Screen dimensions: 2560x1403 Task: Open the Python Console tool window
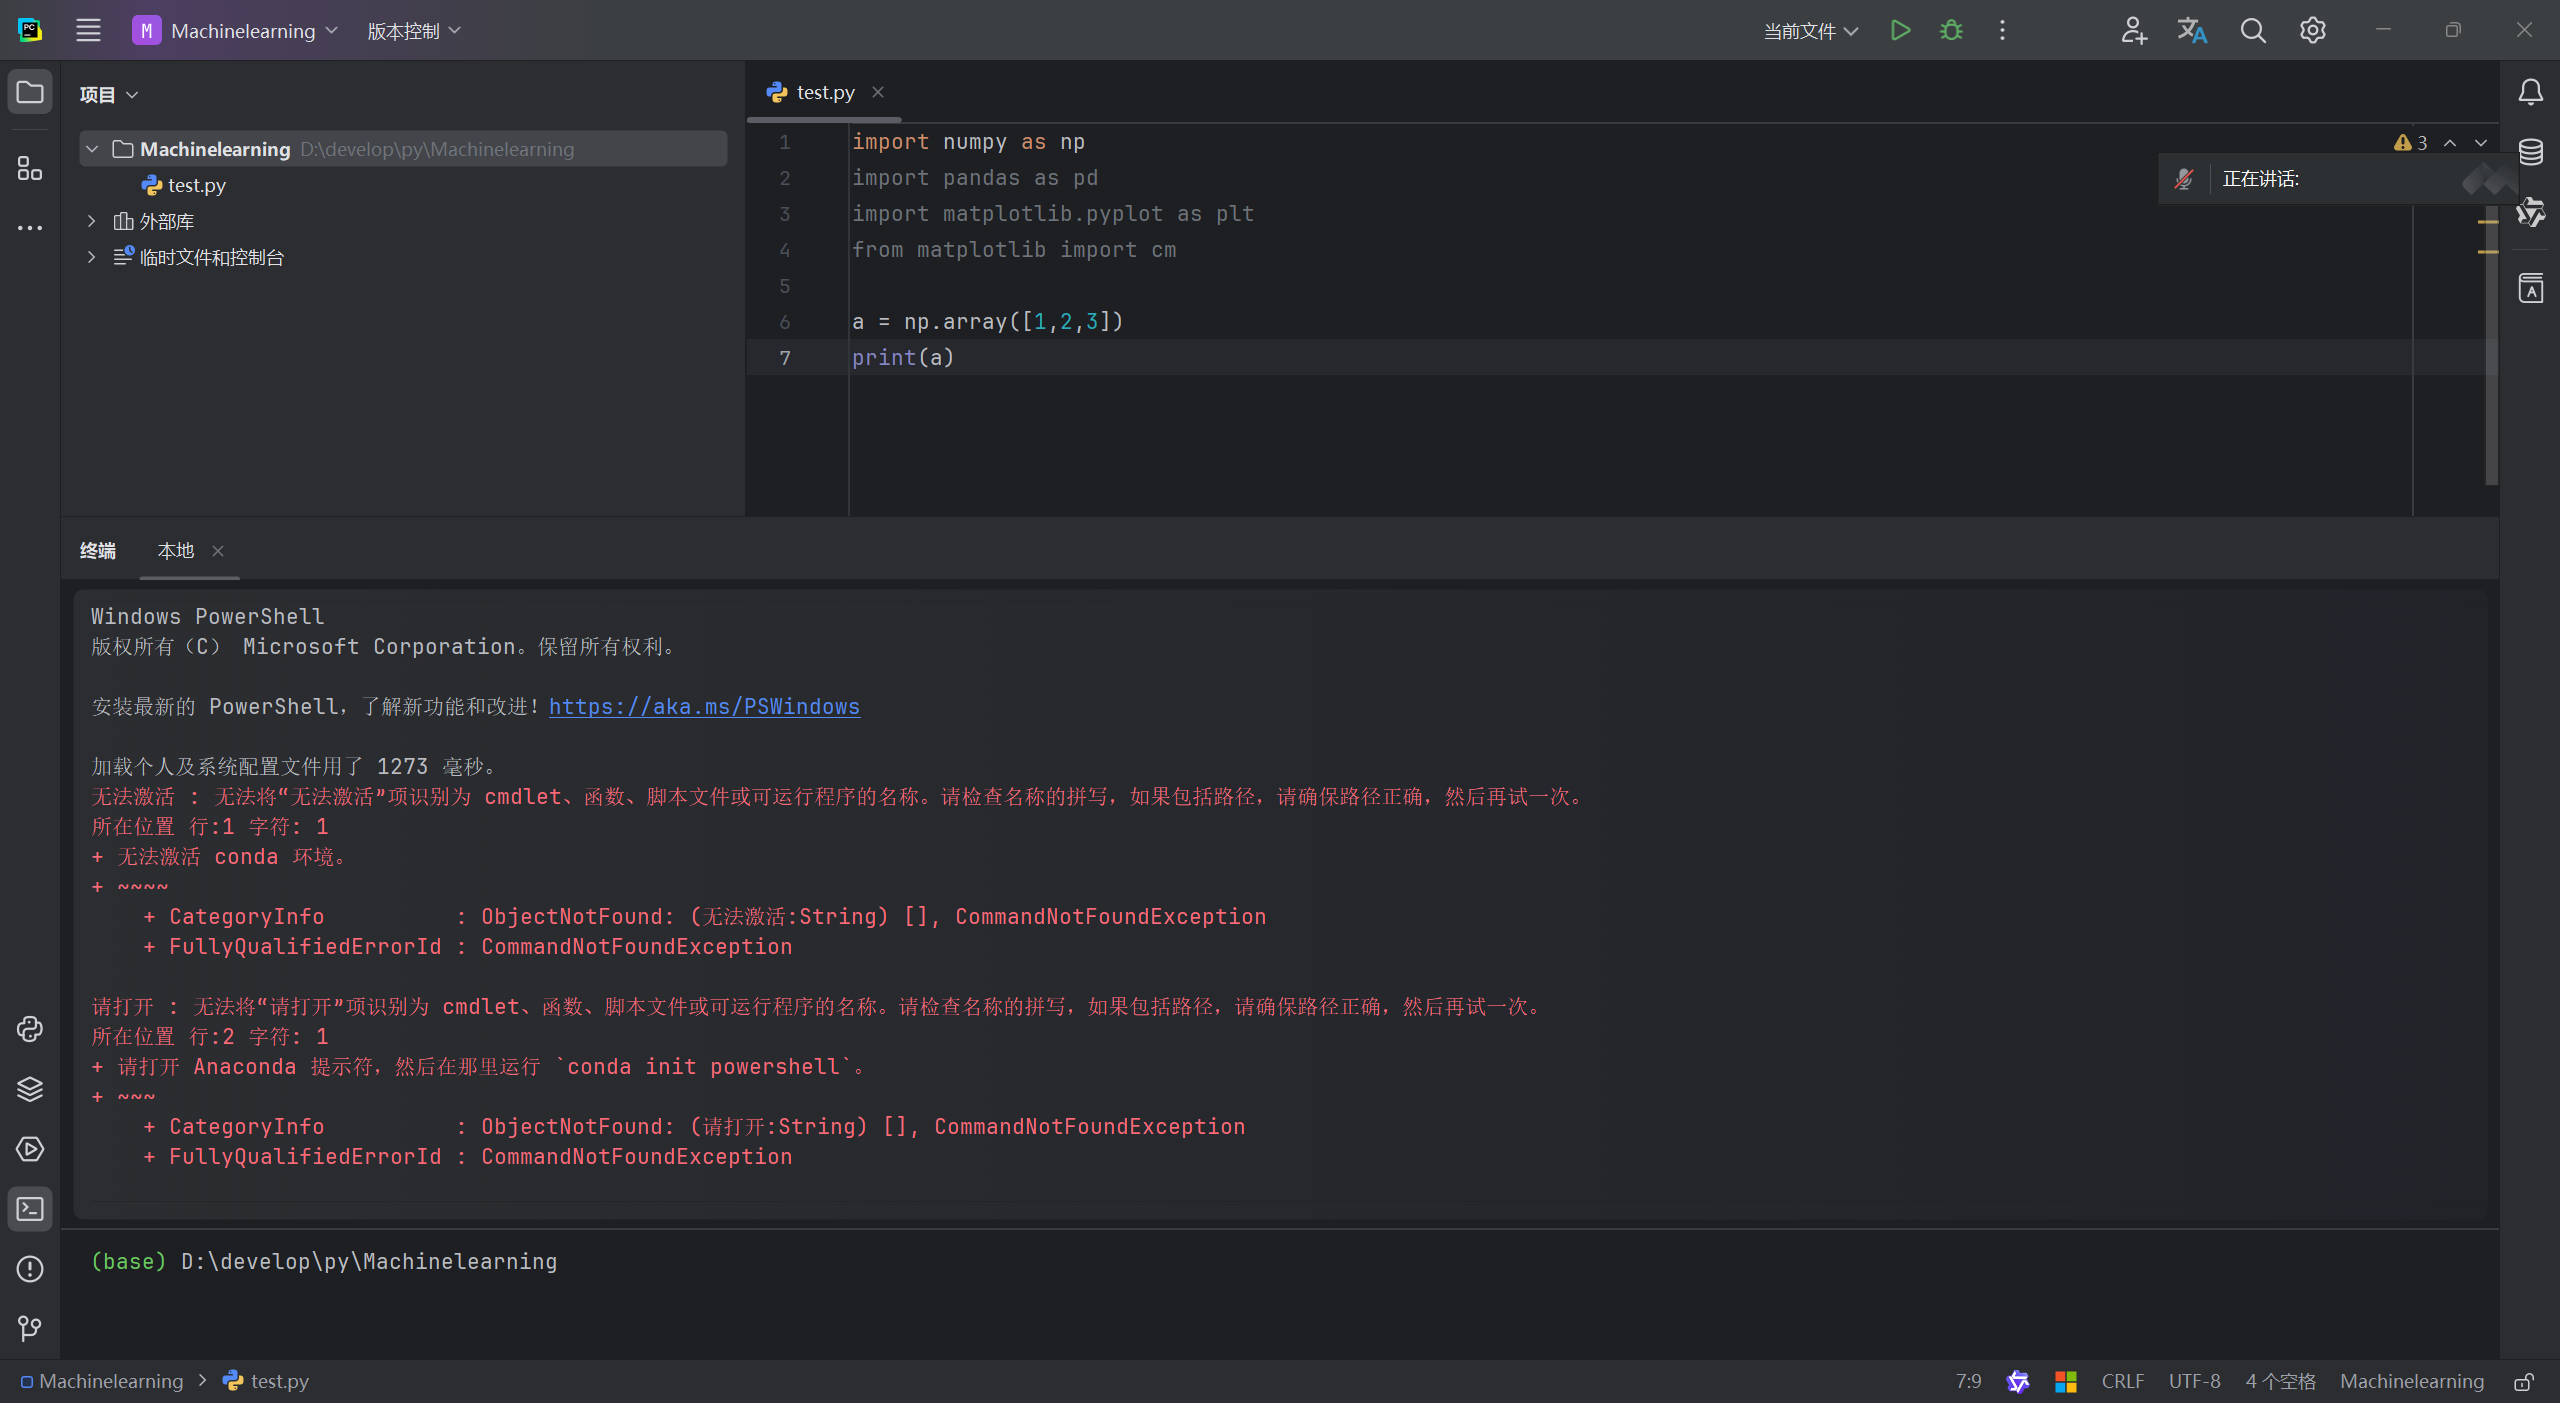[30, 1029]
